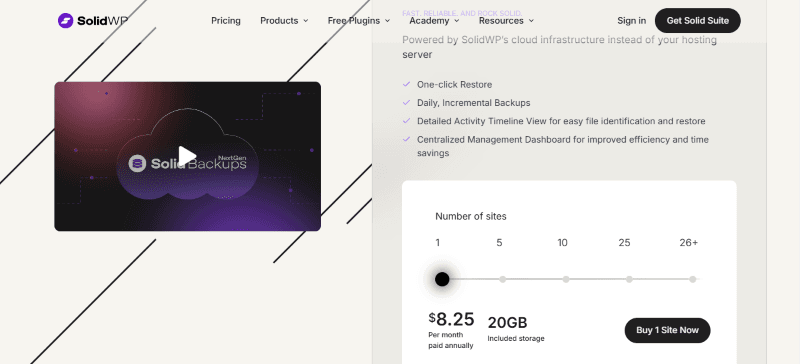Click the Solid Backups disc icon in video
Screen dimensions: 800x364
coord(137,163)
